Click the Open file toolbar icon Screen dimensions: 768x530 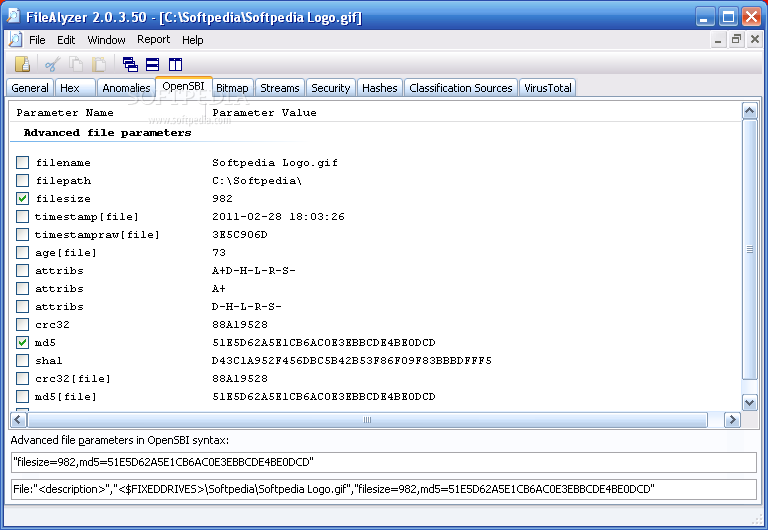[23, 64]
